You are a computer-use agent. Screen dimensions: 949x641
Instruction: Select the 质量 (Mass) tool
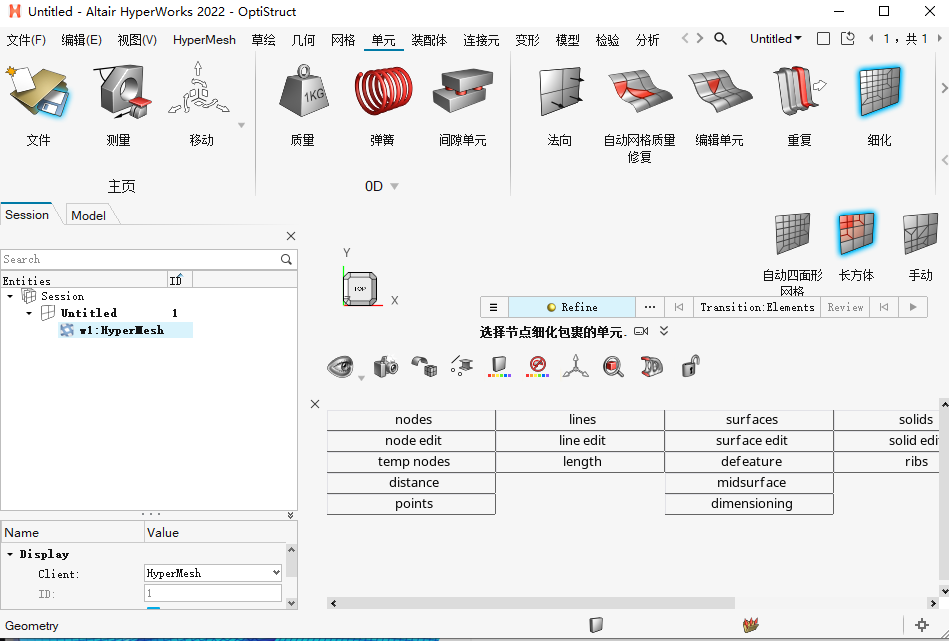pos(302,95)
